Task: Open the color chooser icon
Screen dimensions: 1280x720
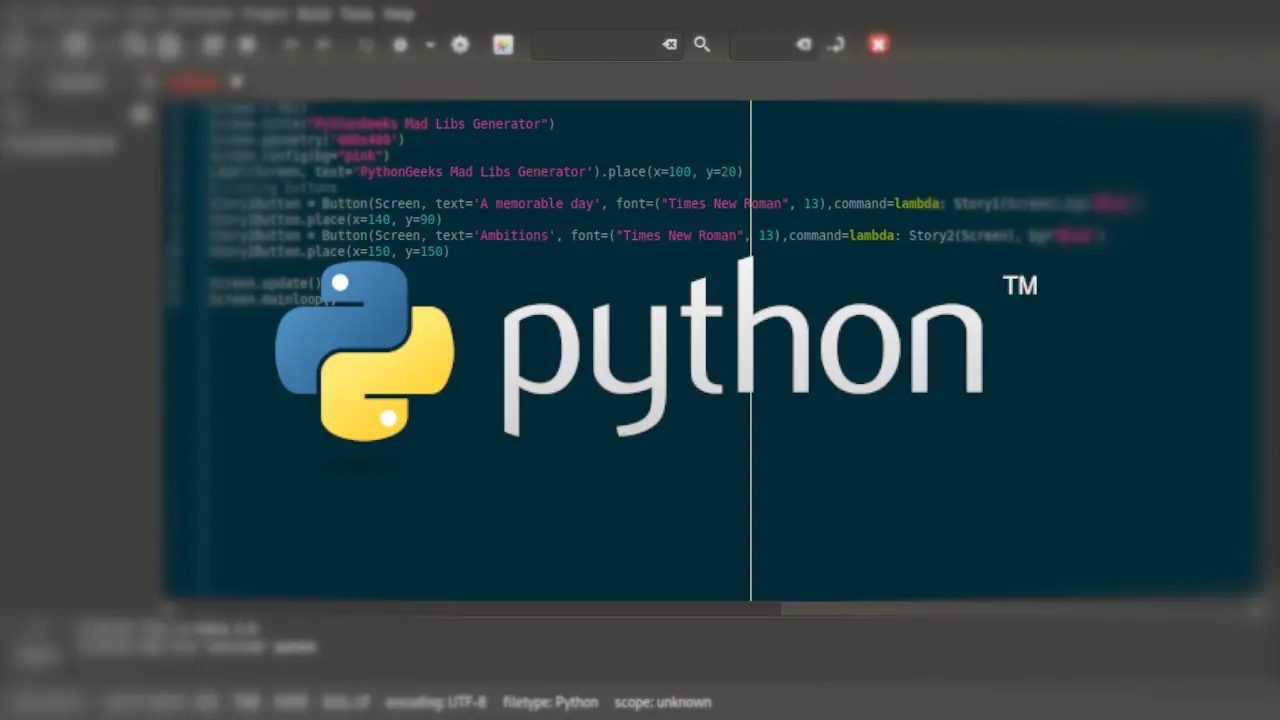Action: point(503,44)
